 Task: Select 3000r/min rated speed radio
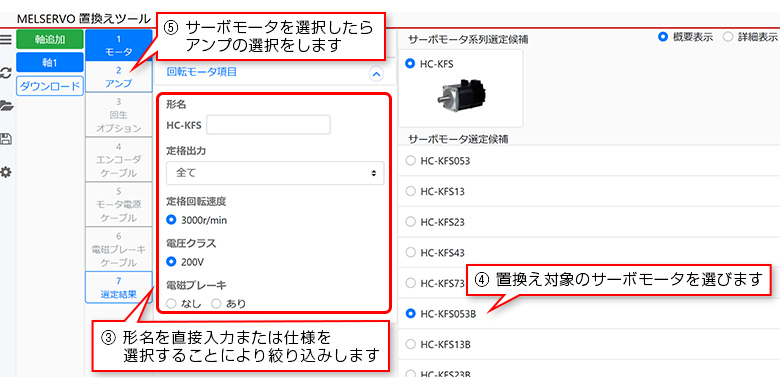[171, 219]
